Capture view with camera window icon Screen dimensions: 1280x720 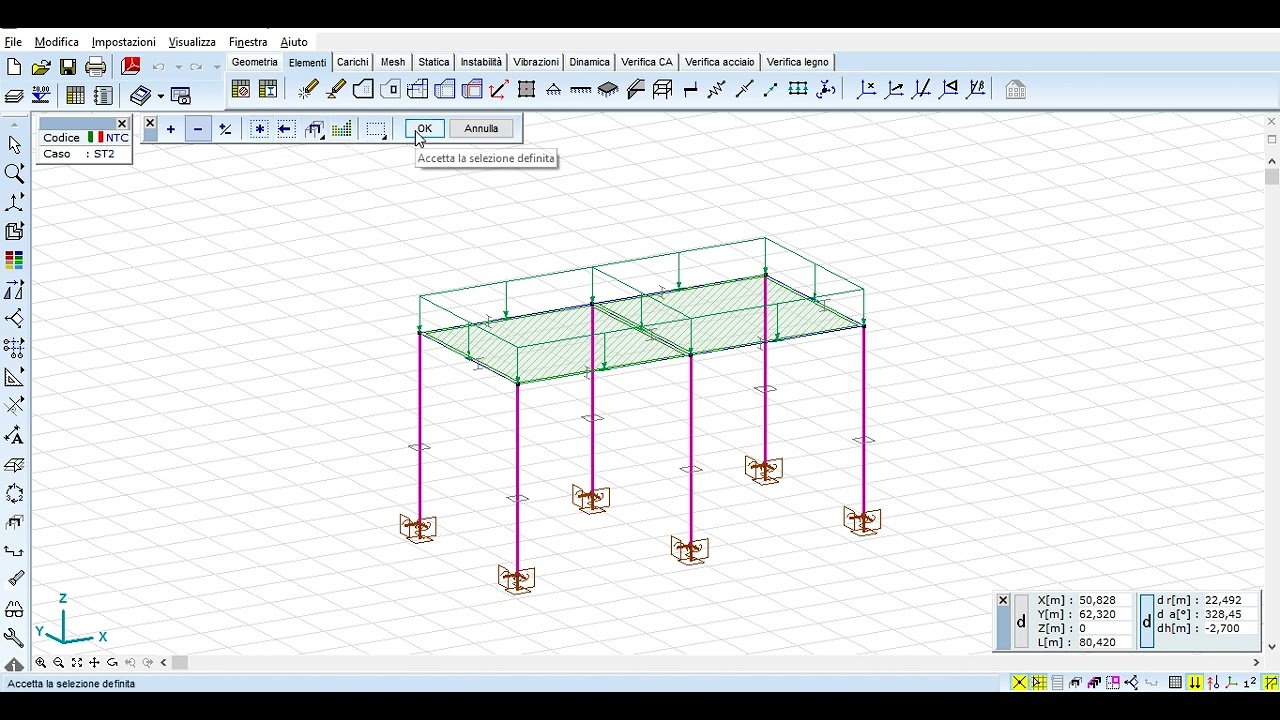click(x=181, y=96)
